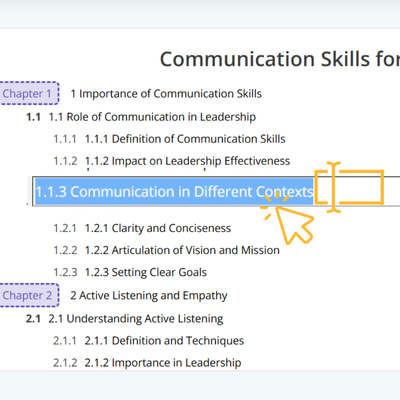Click the bold 1.1 section number
Screen dimensions: 400x400
pyautogui.click(x=33, y=117)
